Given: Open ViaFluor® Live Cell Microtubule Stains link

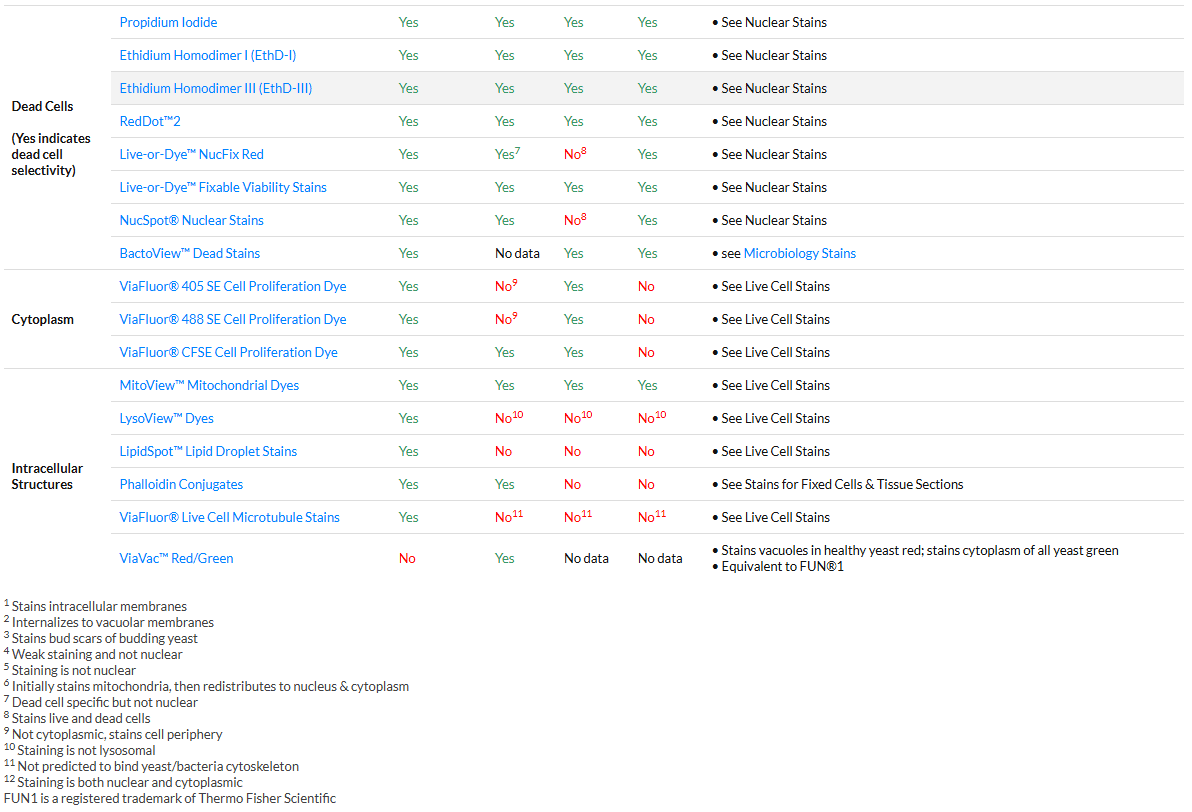Looking at the screenshot, I should tap(230, 517).
